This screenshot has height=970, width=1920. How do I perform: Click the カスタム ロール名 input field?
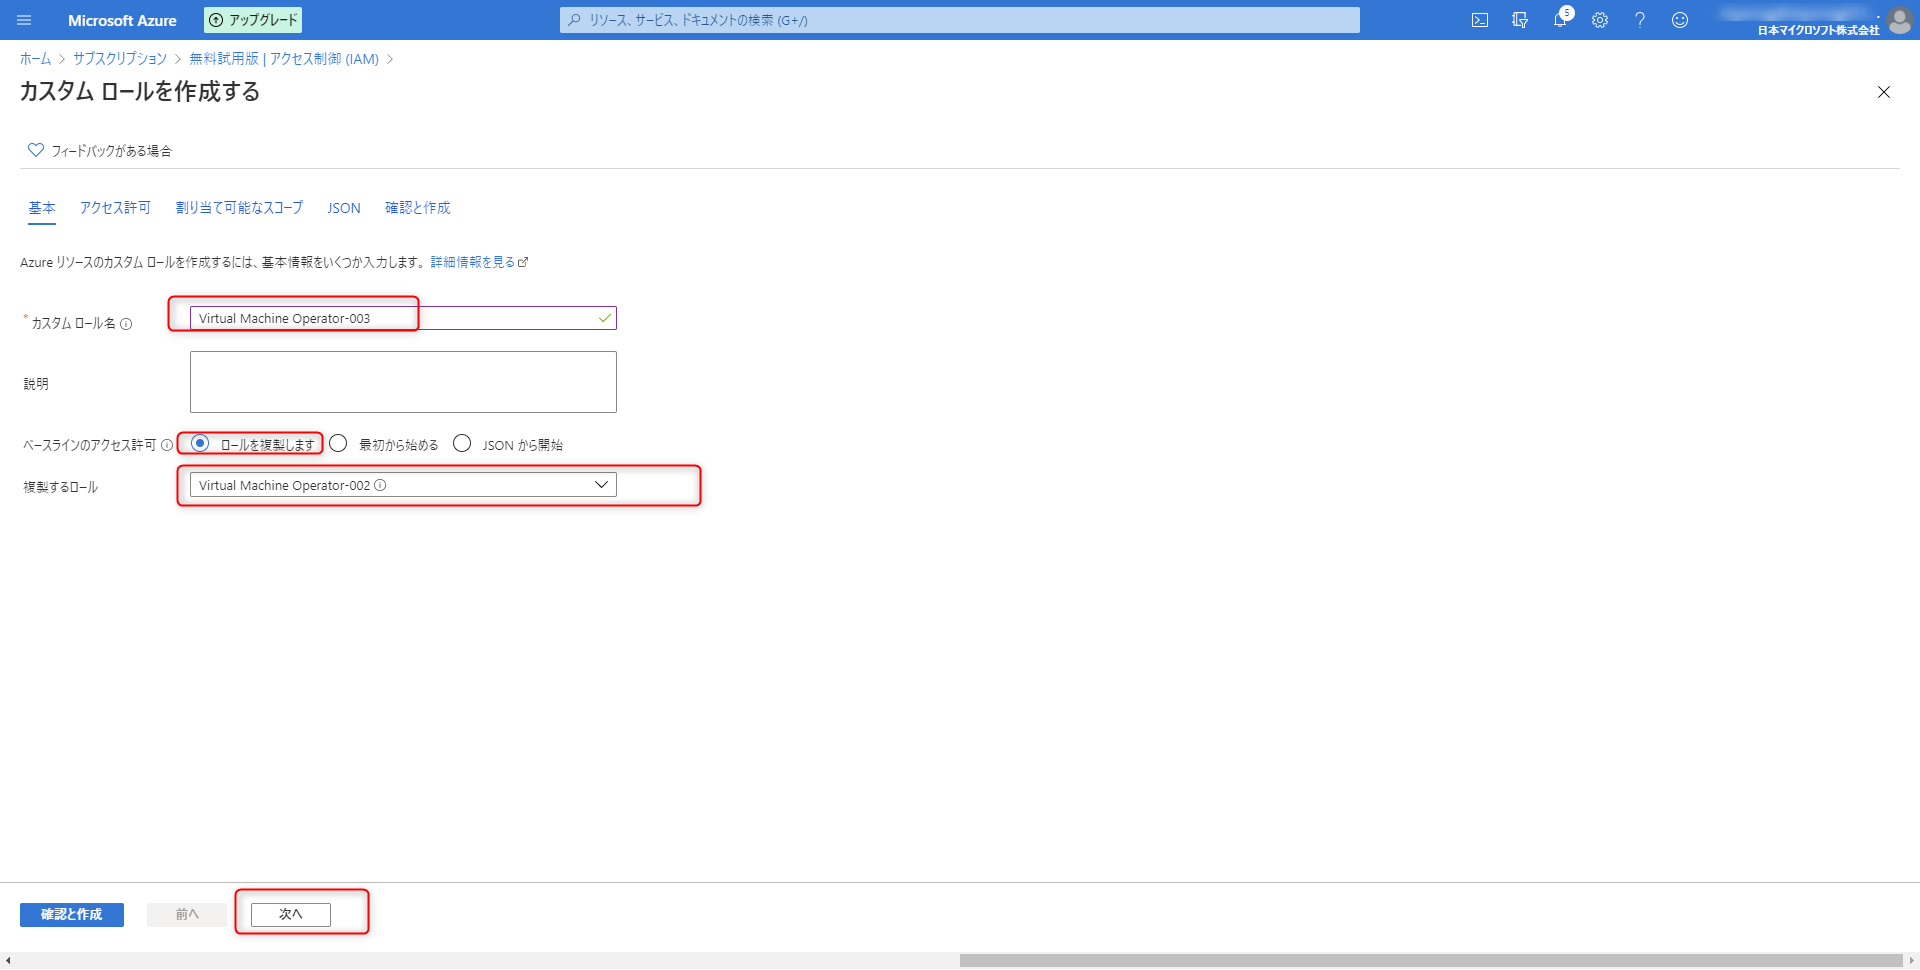(x=403, y=318)
